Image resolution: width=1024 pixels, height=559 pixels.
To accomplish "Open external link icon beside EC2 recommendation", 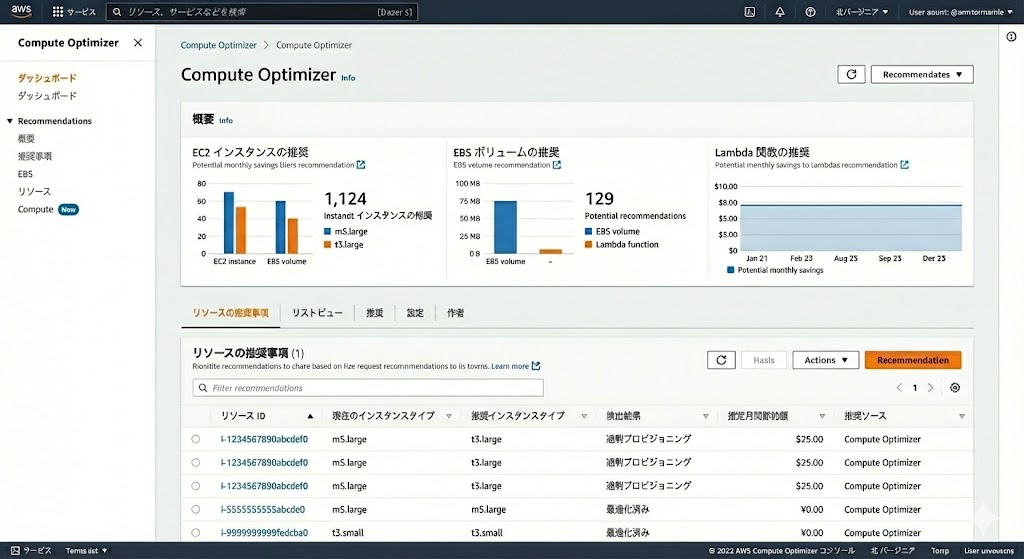I will pos(360,165).
